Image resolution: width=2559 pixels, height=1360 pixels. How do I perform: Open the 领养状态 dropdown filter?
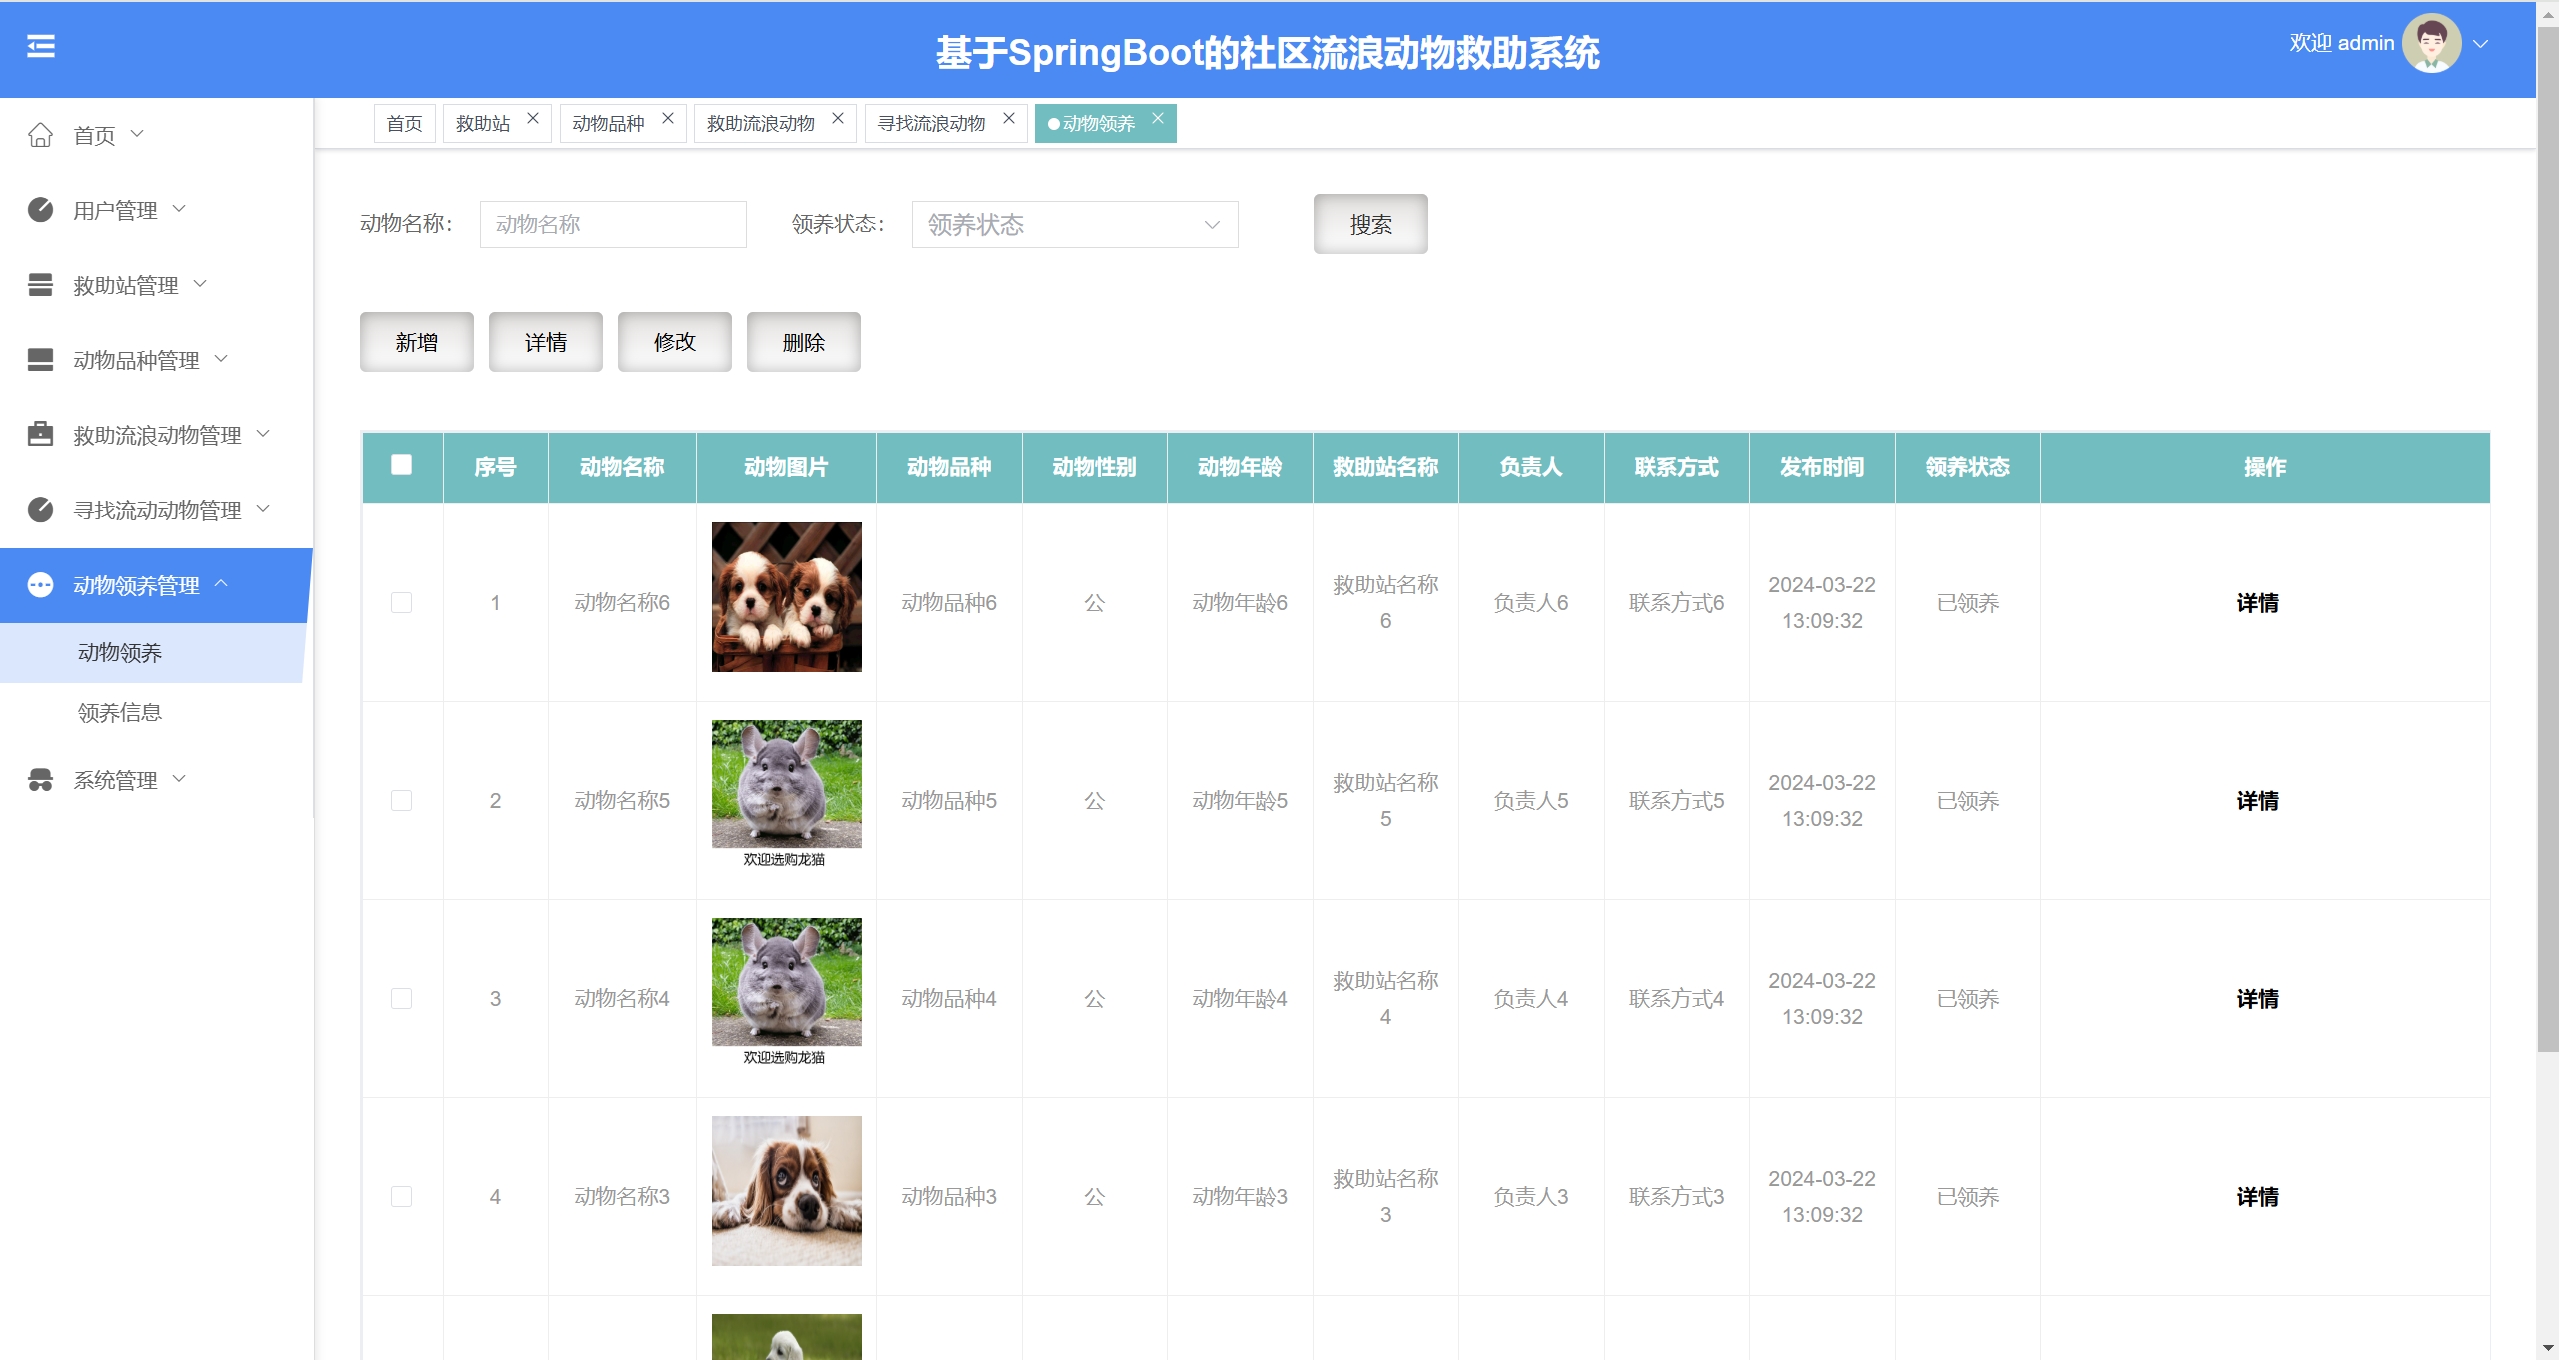(x=1075, y=224)
